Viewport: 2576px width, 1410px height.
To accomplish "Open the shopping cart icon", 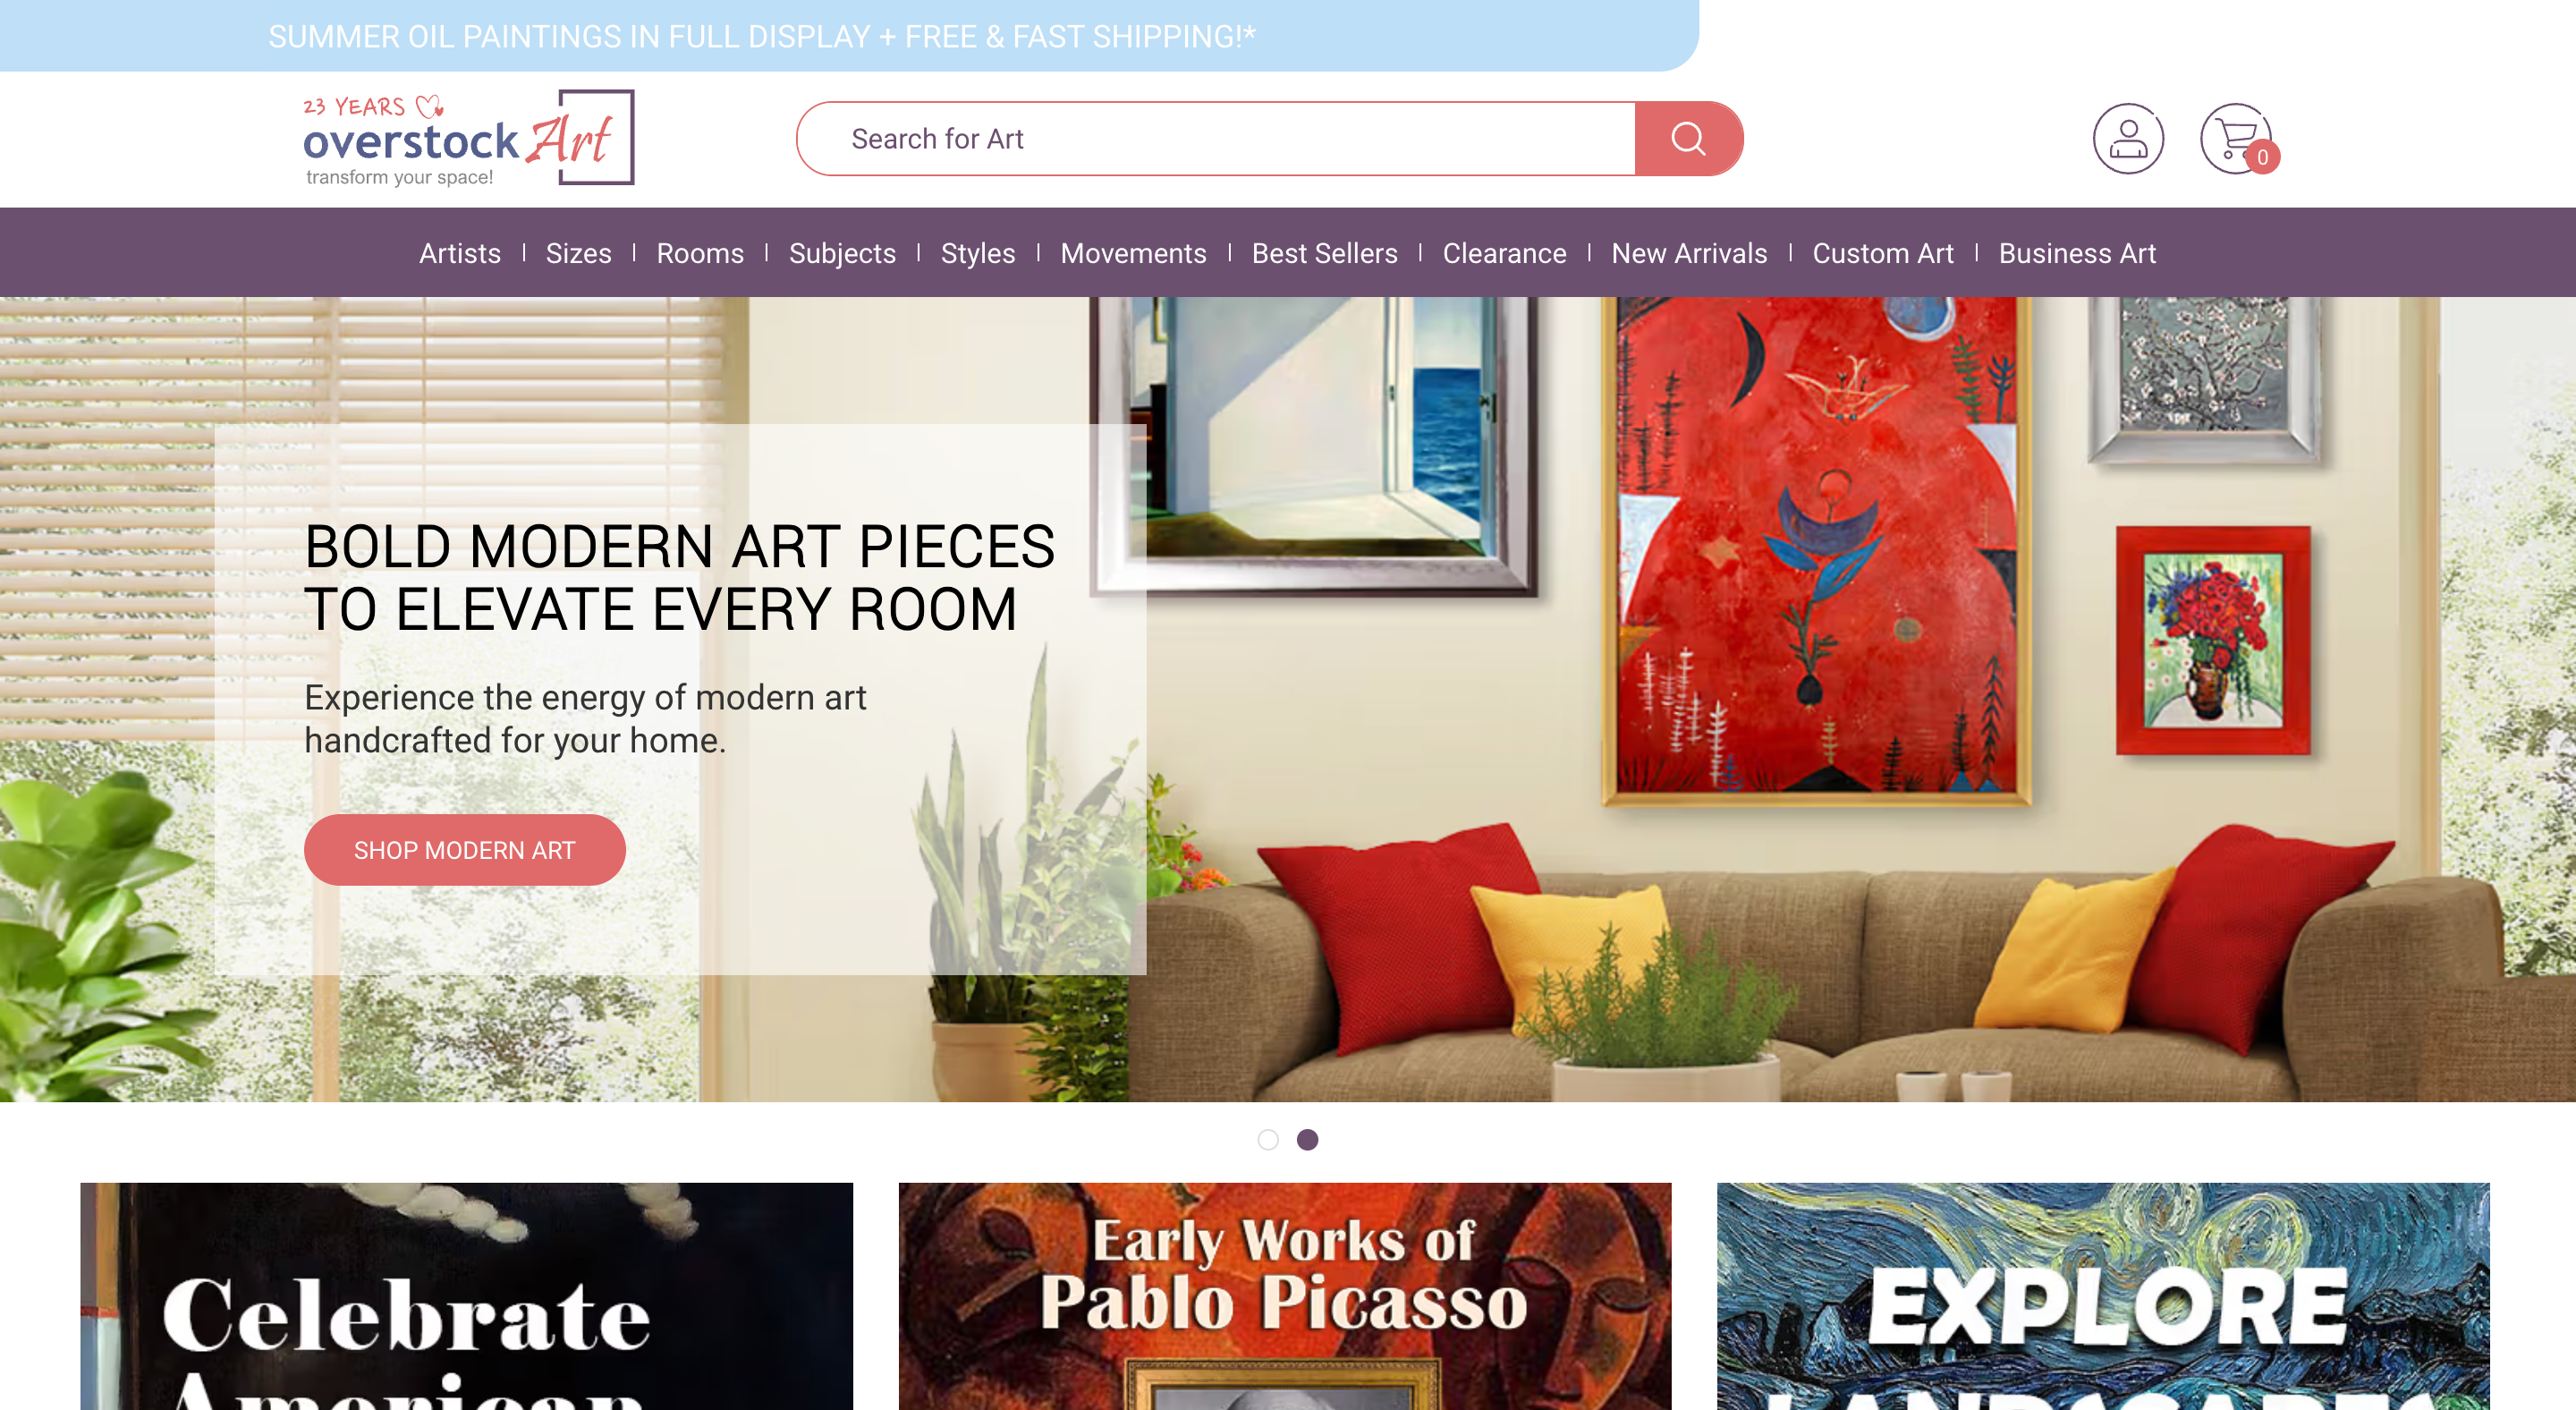I will pyautogui.click(x=2238, y=138).
